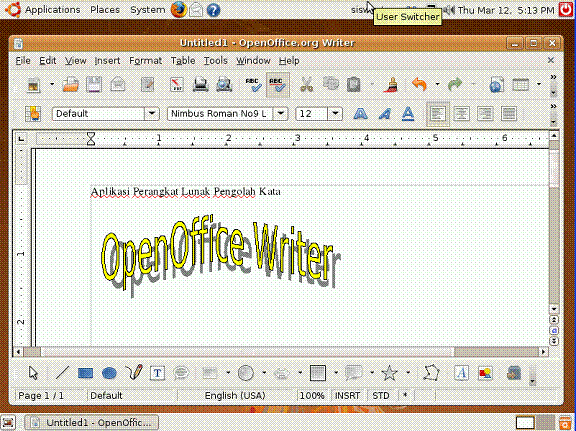Viewport: 576px width, 431px height.
Task: Expand the standard toolbar overflow chevron
Action: [x=553, y=77]
